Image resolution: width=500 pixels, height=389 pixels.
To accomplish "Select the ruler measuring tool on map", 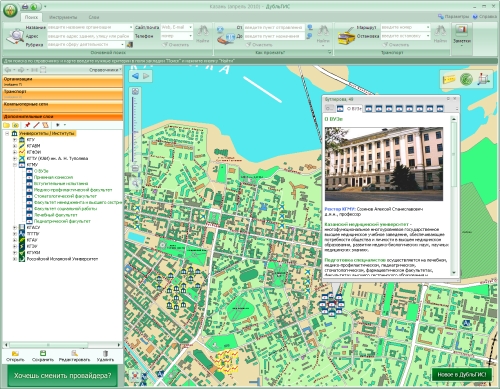I will click(449, 79).
